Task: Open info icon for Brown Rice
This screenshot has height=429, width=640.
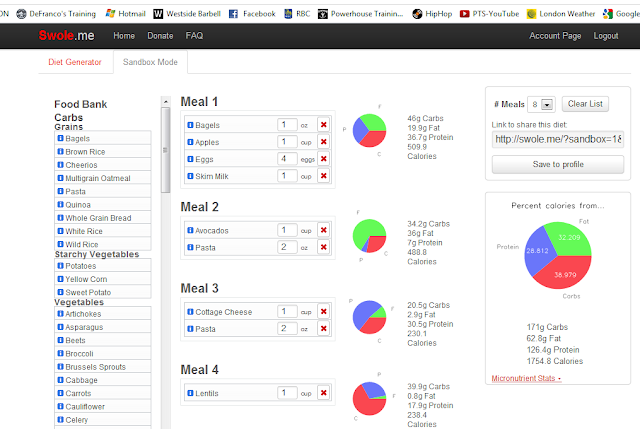Action: (x=60, y=151)
